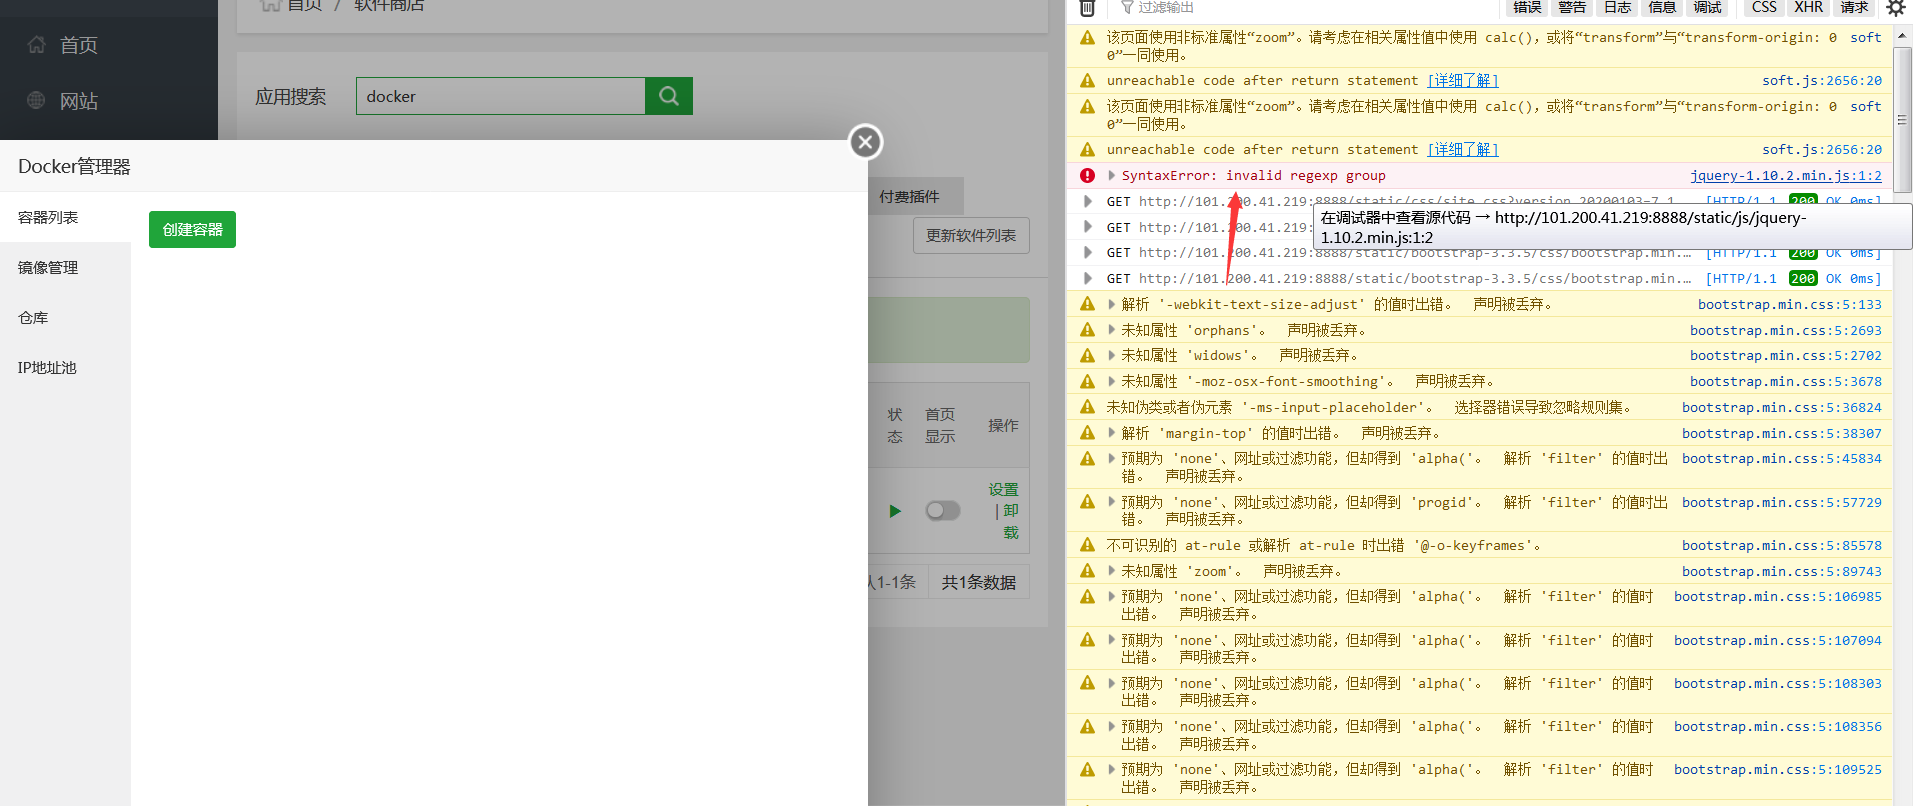Open the bootstrap.min.css:5:109525 source link
1913x806 pixels.
(x=1777, y=769)
